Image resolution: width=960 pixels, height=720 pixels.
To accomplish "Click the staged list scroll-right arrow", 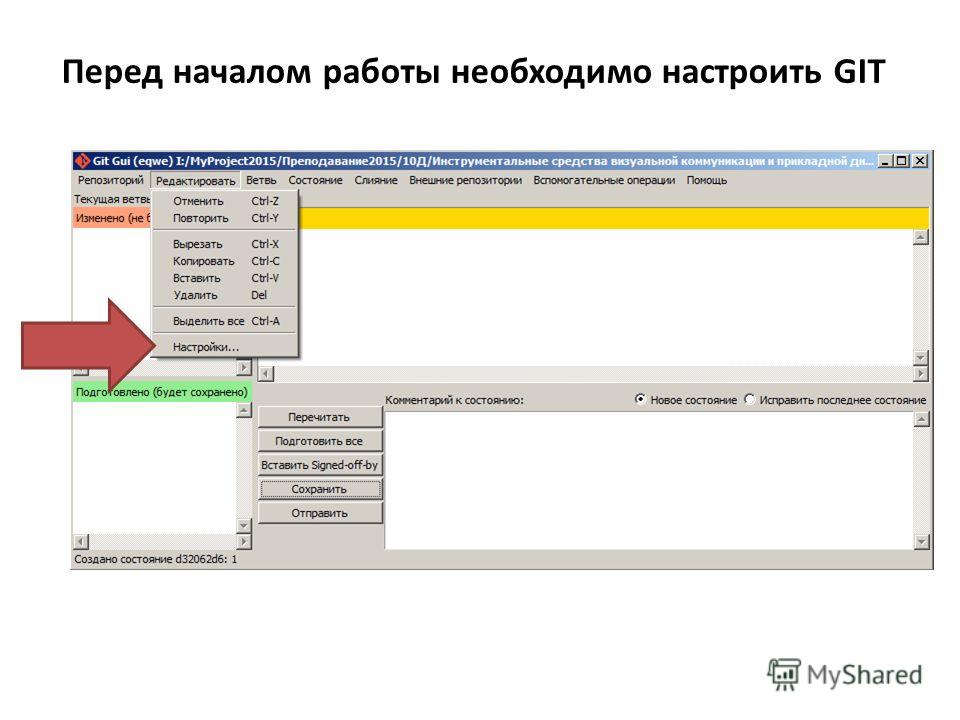I will pos(244,542).
